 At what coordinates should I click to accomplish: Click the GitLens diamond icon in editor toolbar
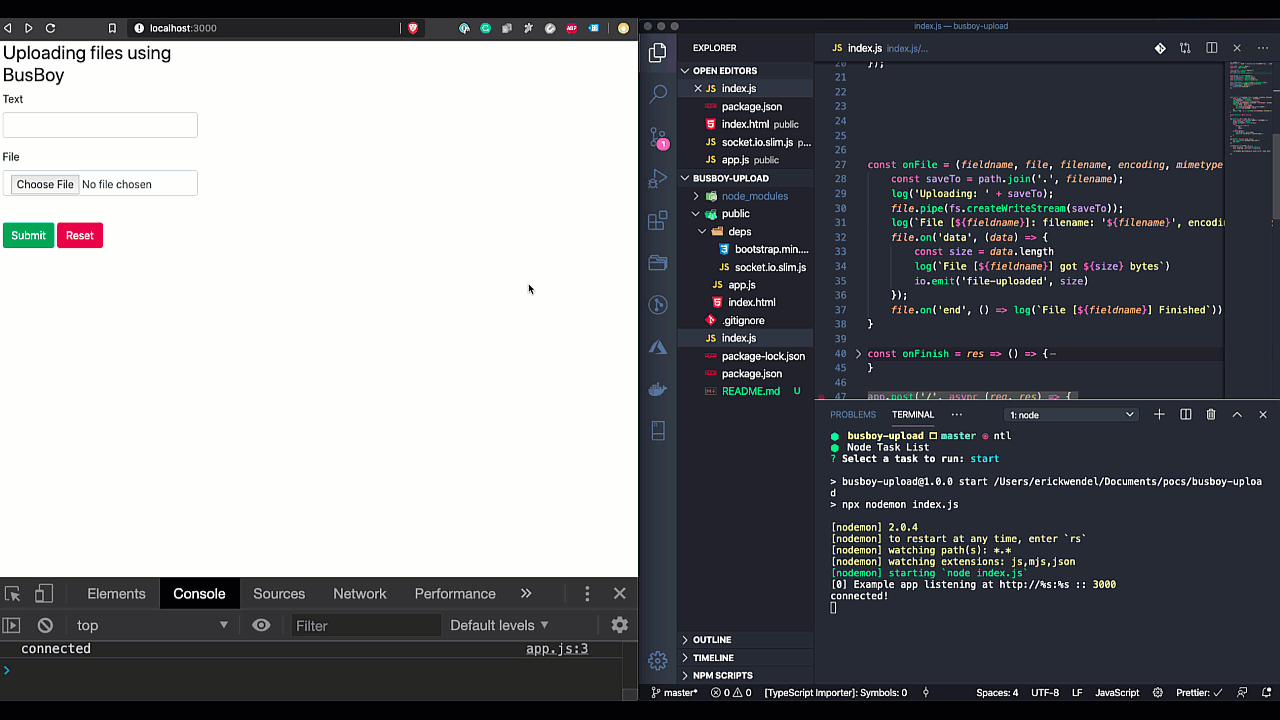[x=1160, y=48]
